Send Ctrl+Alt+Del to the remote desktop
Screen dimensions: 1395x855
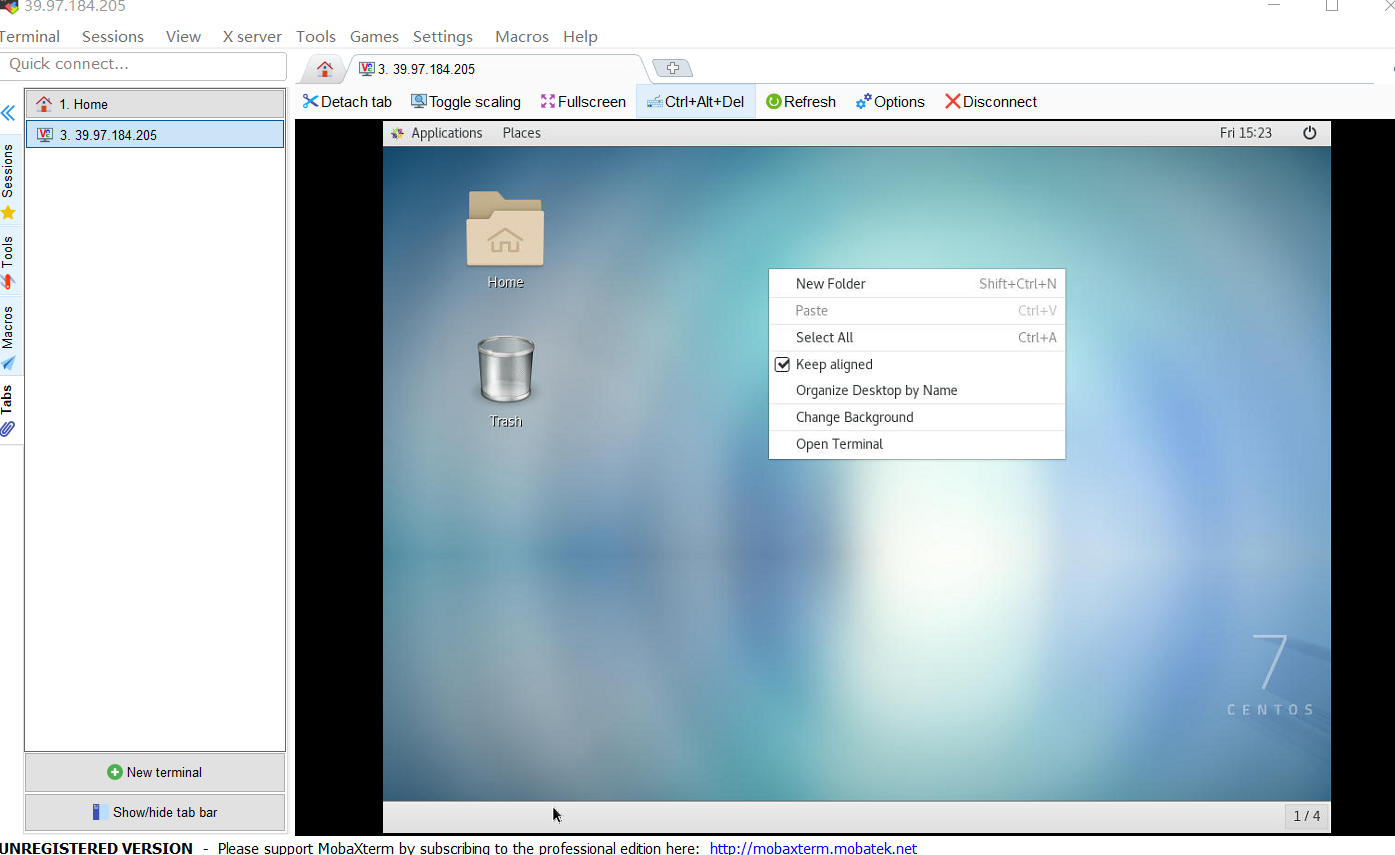coord(696,101)
